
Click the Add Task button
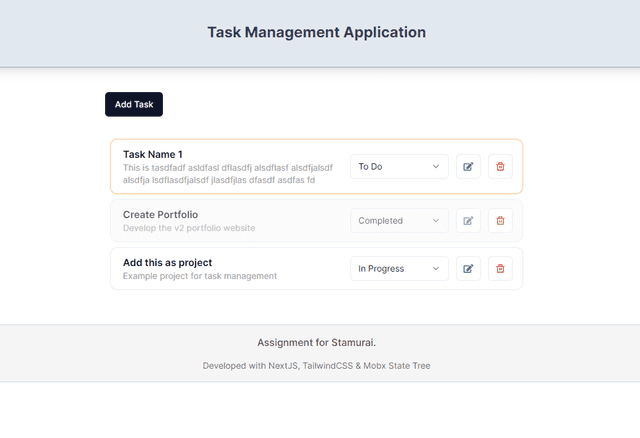click(133, 104)
